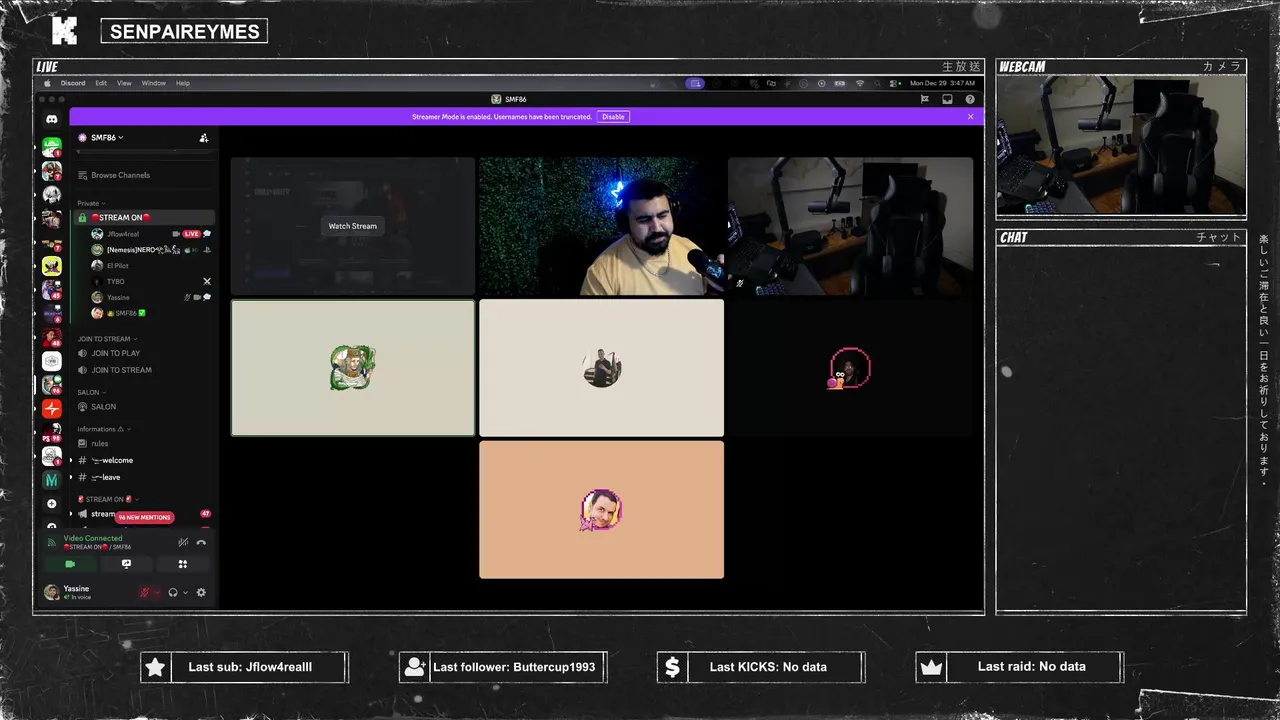The image size is (1280, 720).
Task: Select the green-bordered speaking participant tile
Action: tap(353, 368)
